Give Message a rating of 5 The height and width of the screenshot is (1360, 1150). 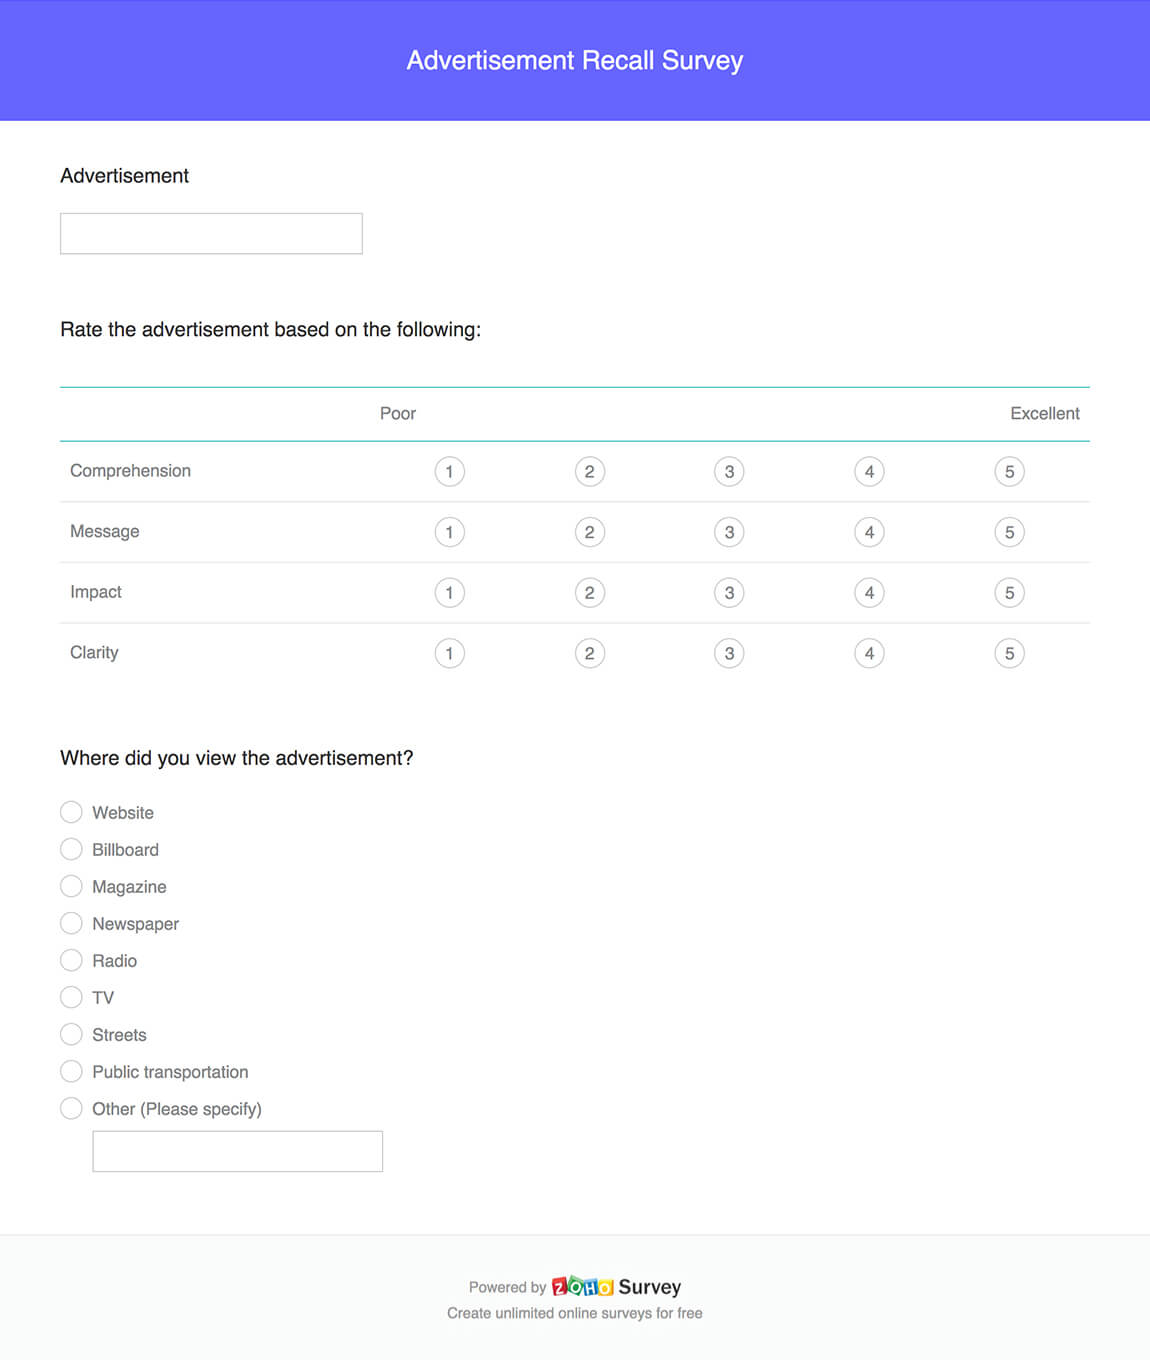coord(1009,531)
